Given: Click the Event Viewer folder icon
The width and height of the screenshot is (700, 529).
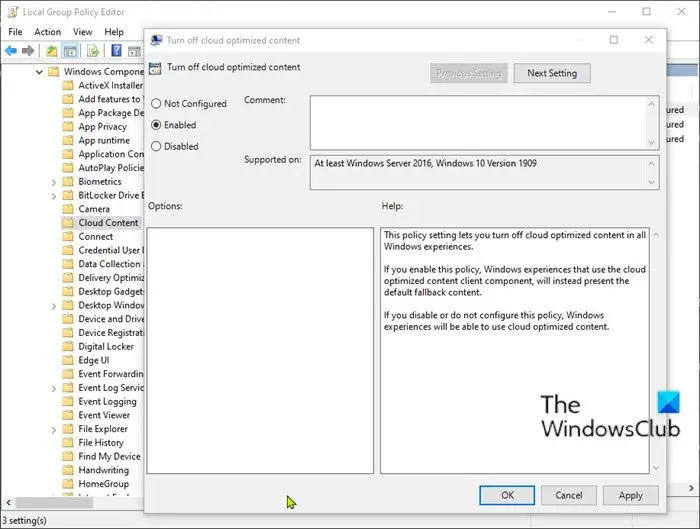Looking at the screenshot, I should point(68,415).
